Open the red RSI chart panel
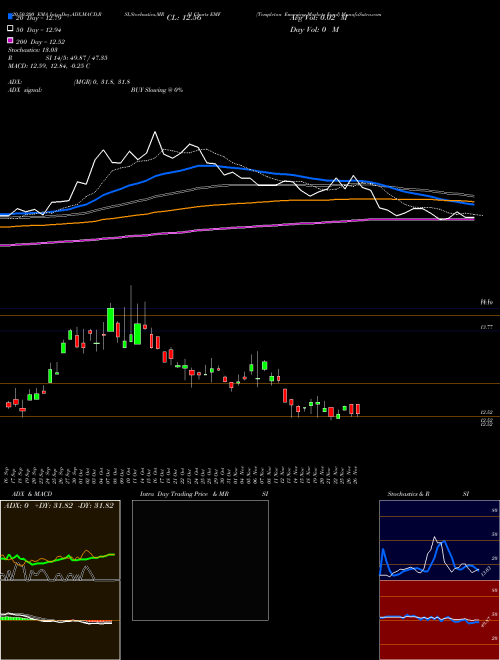 439,620
